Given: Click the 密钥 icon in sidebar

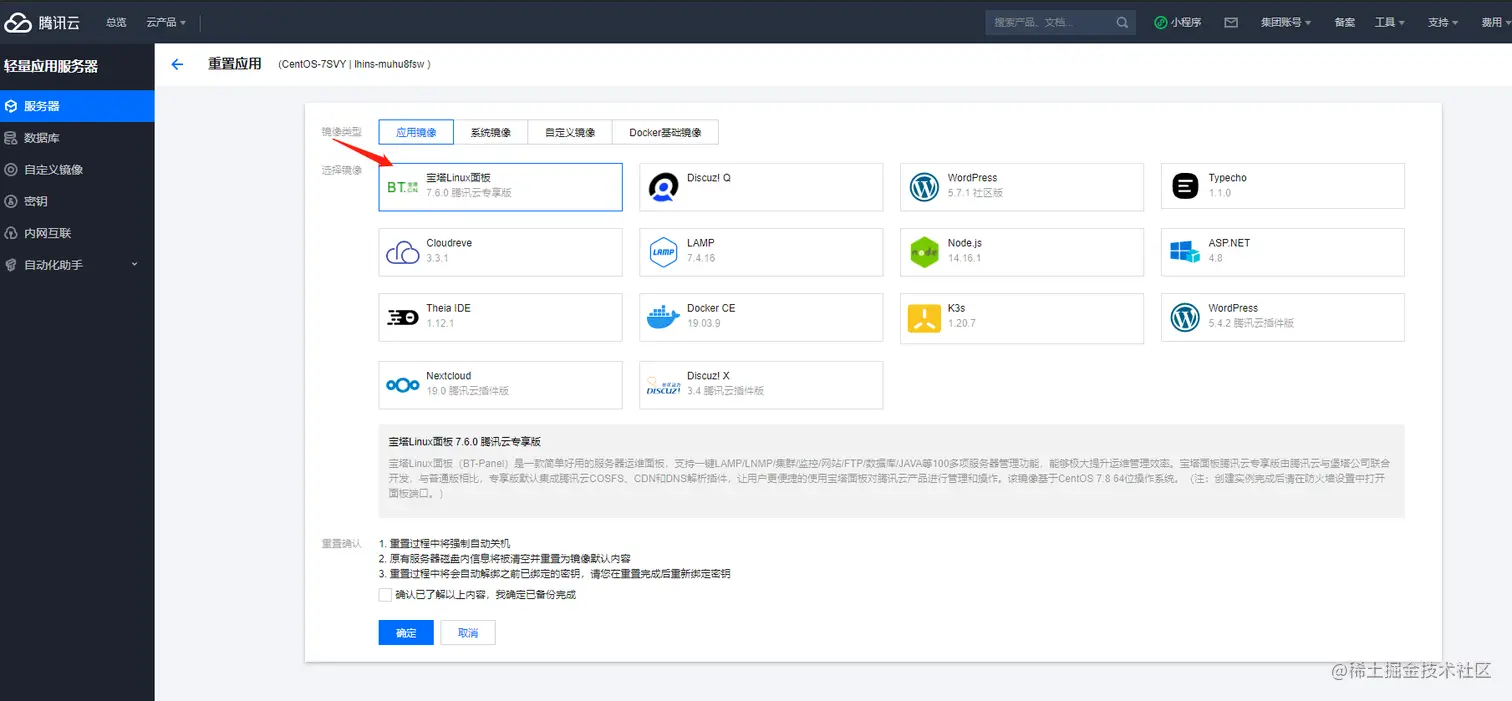Looking at the screenshot, I should pyautogui.click(x=11, y=201).
